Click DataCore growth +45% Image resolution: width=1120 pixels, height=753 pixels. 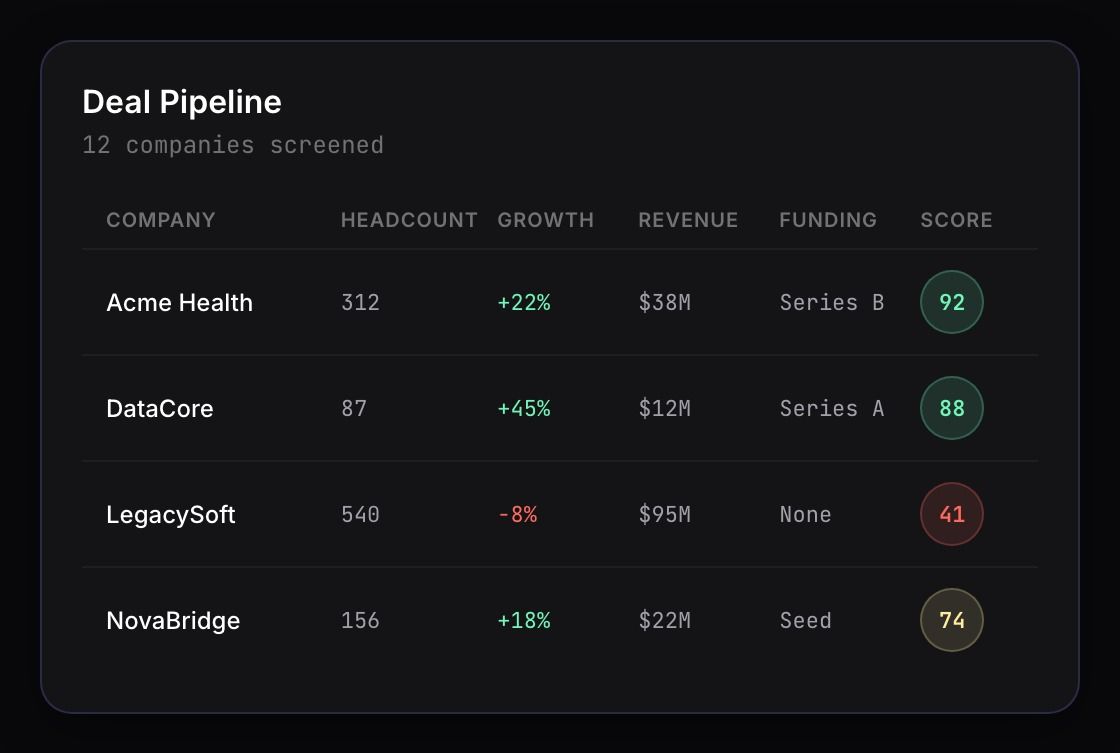[x=524, y=408]
